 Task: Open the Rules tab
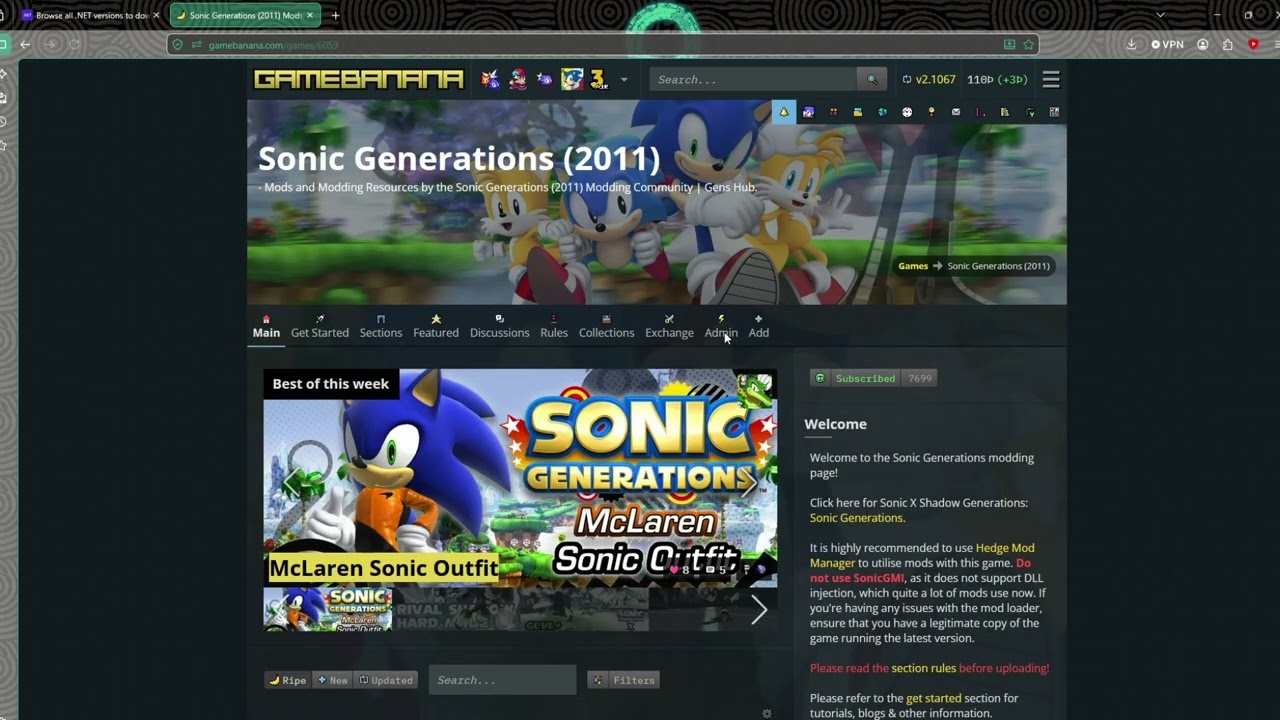tap(554, 327)
